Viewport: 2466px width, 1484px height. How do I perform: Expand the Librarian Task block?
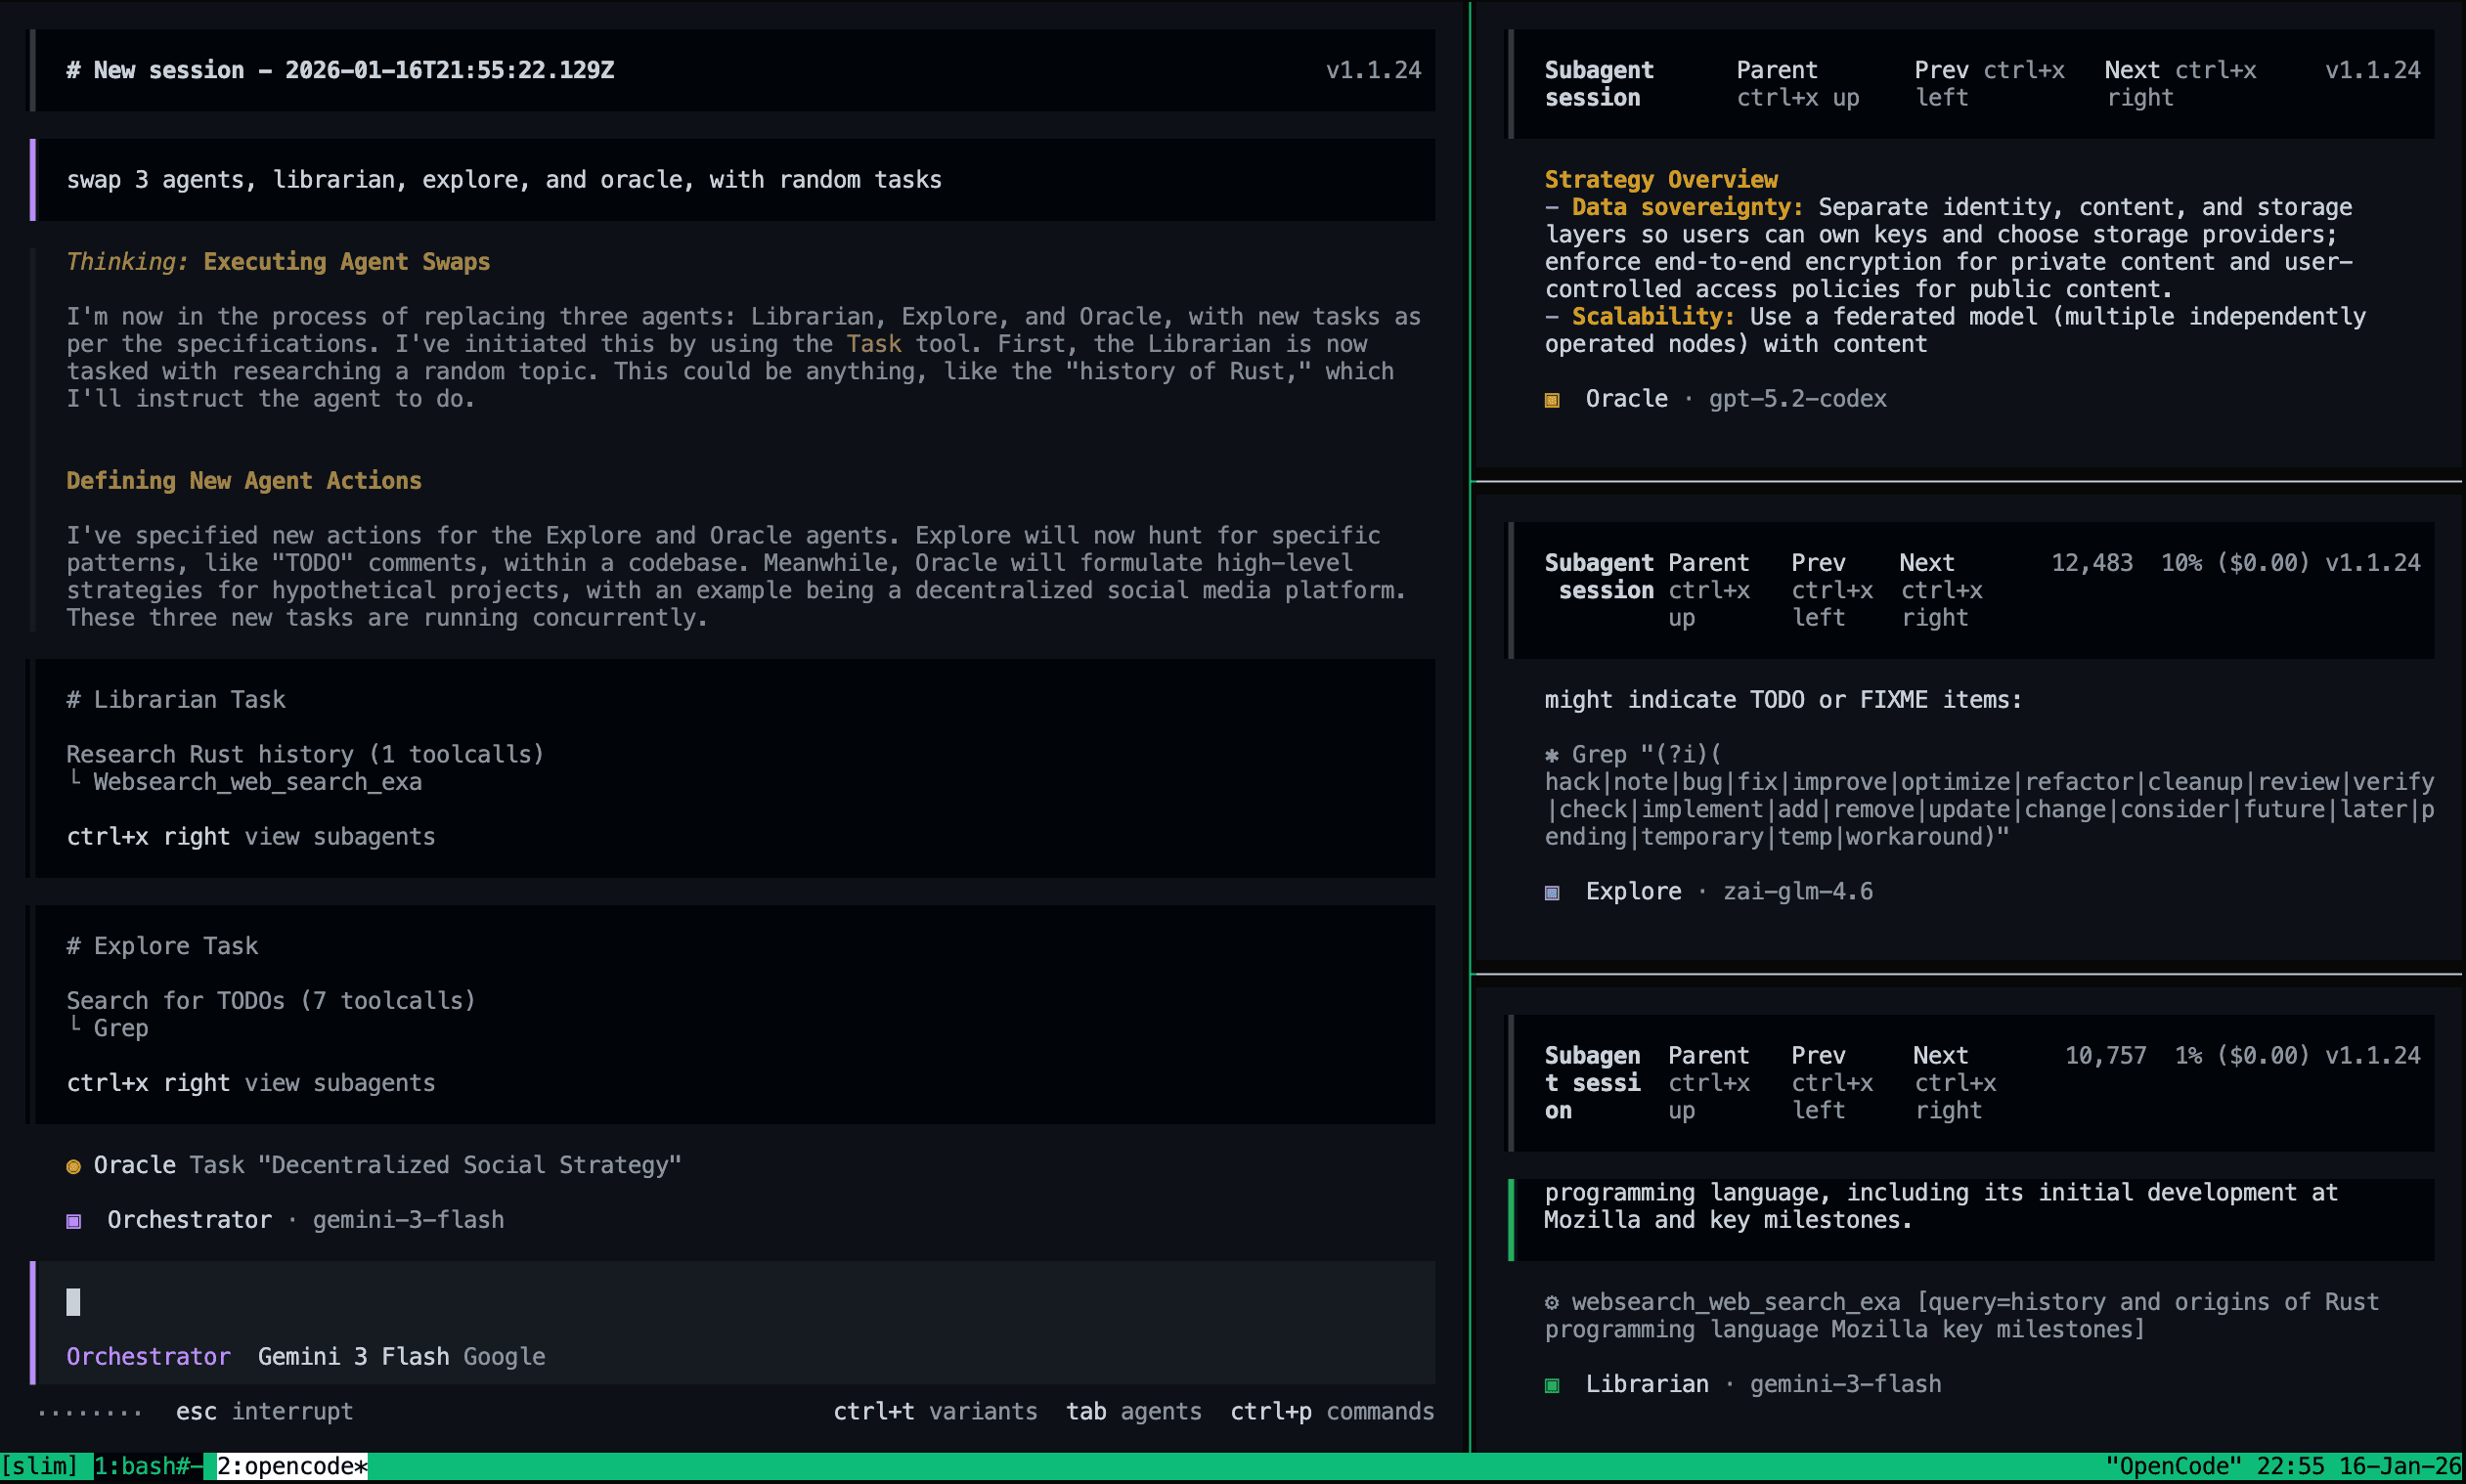[x=176, y=699]
